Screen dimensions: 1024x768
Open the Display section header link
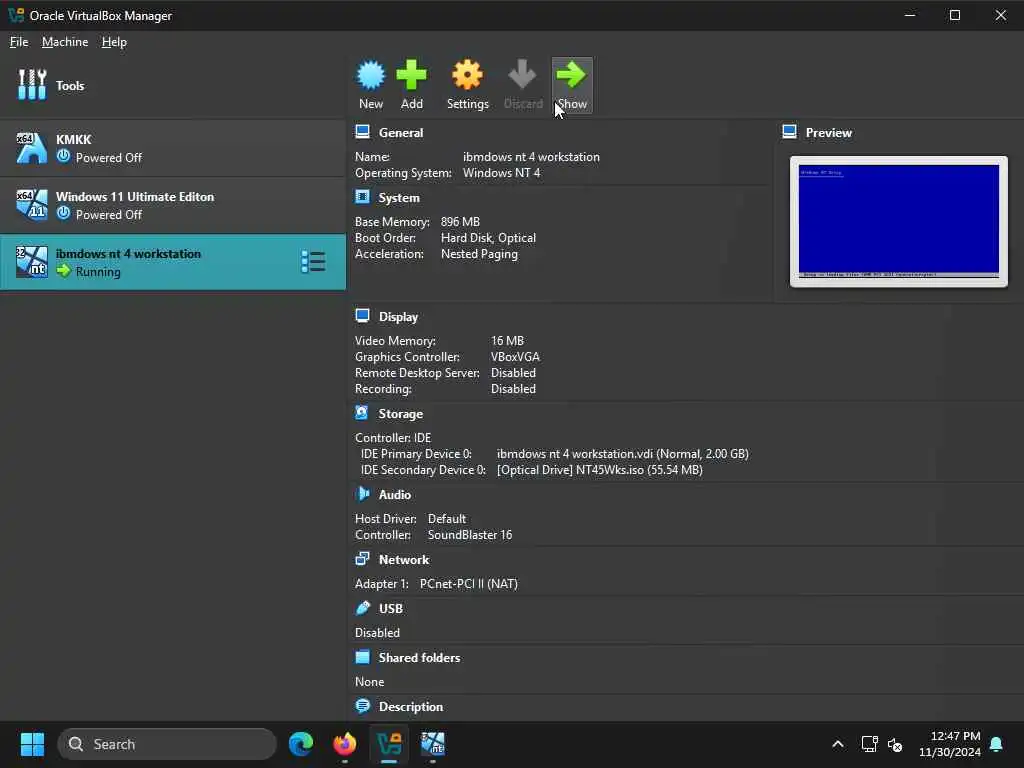pyautogui.click(x=398, y=317)
